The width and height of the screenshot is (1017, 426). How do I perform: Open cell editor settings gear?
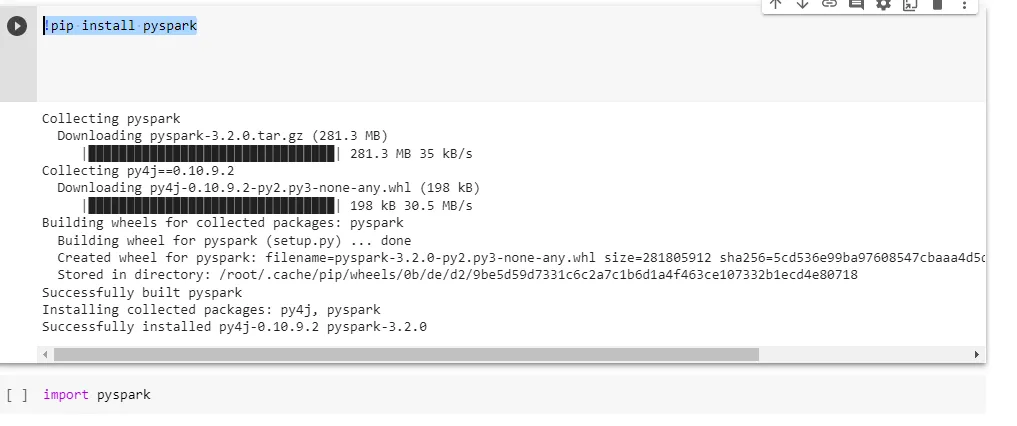tap(883, 5)
